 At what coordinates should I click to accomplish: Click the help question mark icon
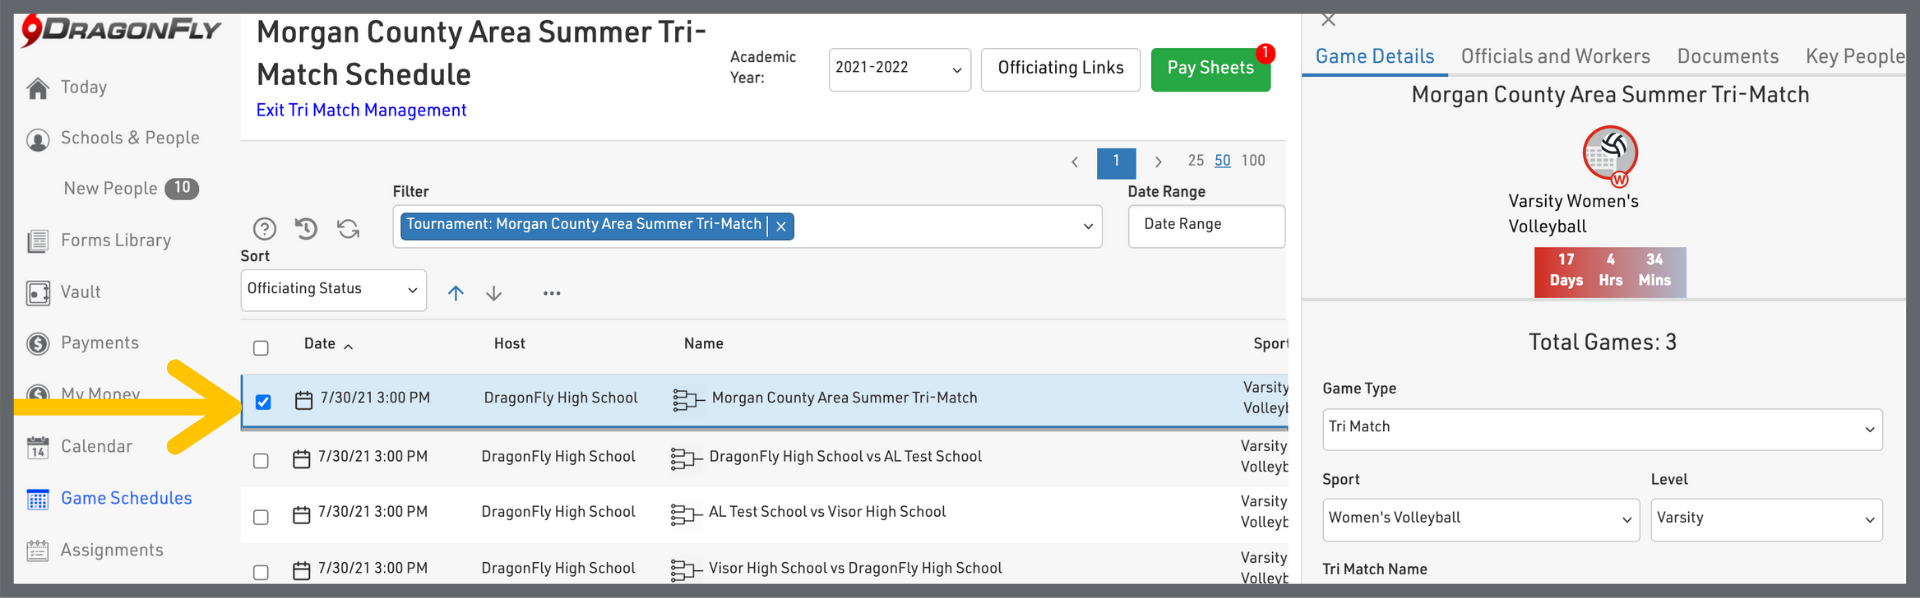(x=264, y=229)
